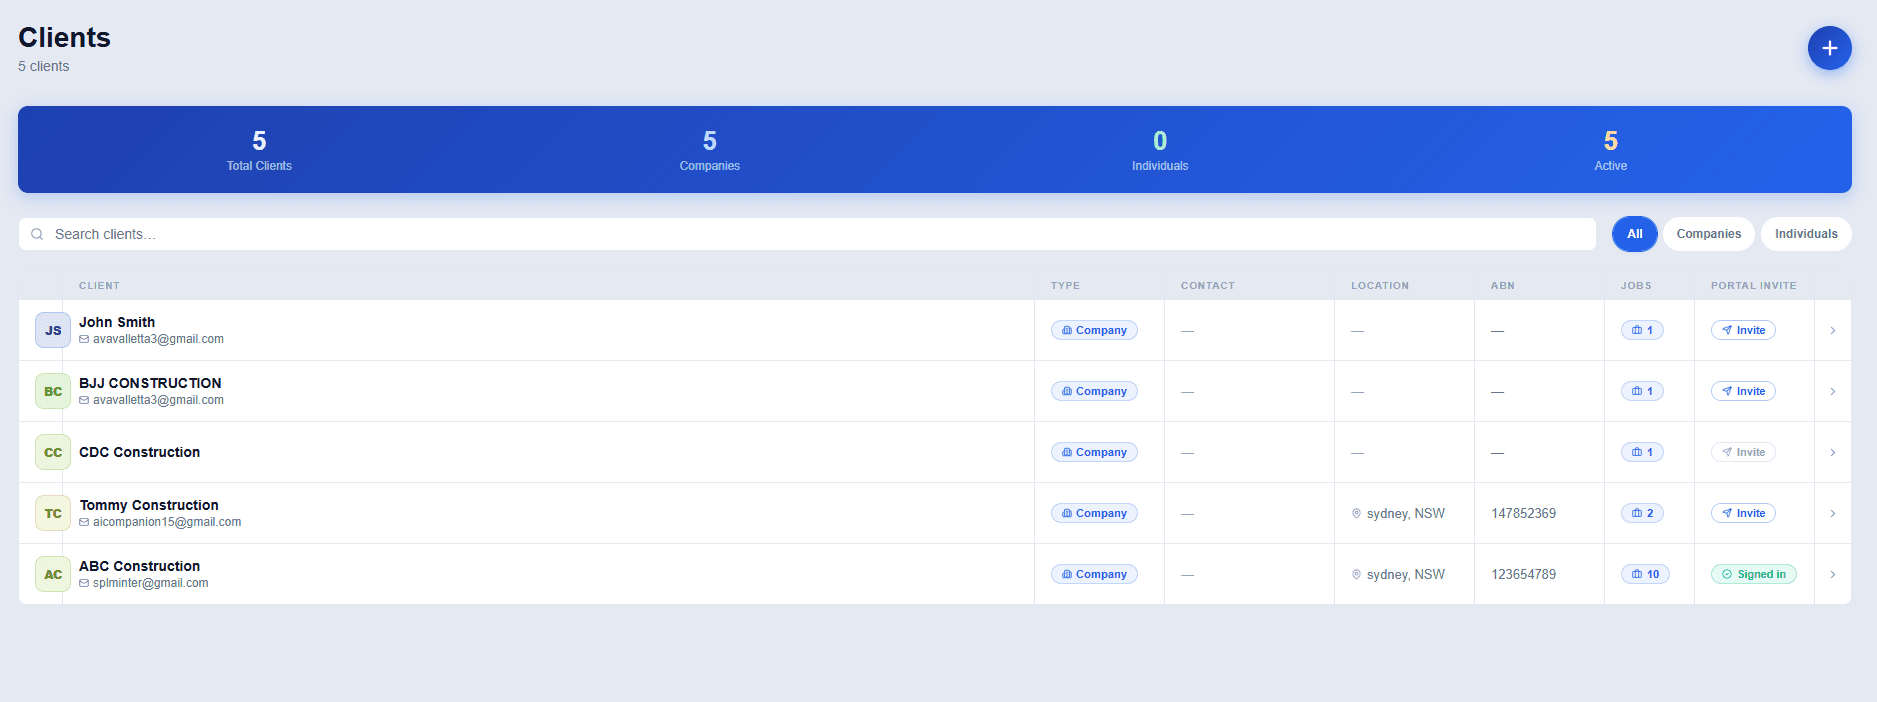The height and width of the screenshot is (702, 1877).
Task: Open the ABC Construction client name
Action: coord(139,566)
